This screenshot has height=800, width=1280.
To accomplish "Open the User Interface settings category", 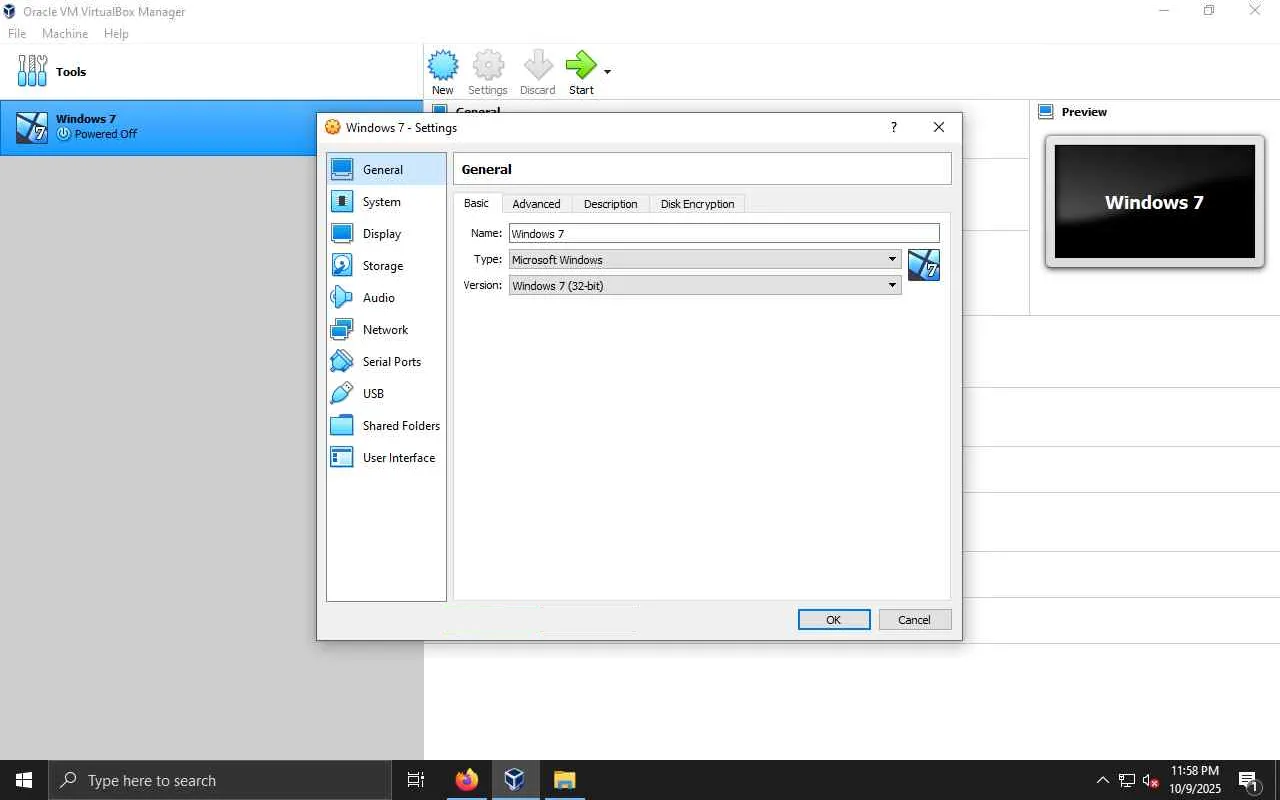I will pyautogui.click(x=386, y=458).
